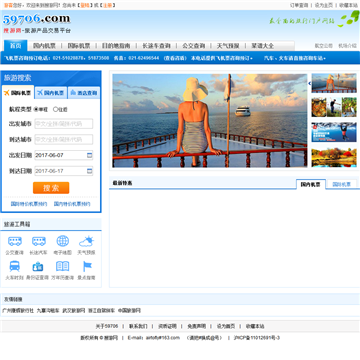Open the 航空公司 link right of navigation

click(x=324, y=46)
